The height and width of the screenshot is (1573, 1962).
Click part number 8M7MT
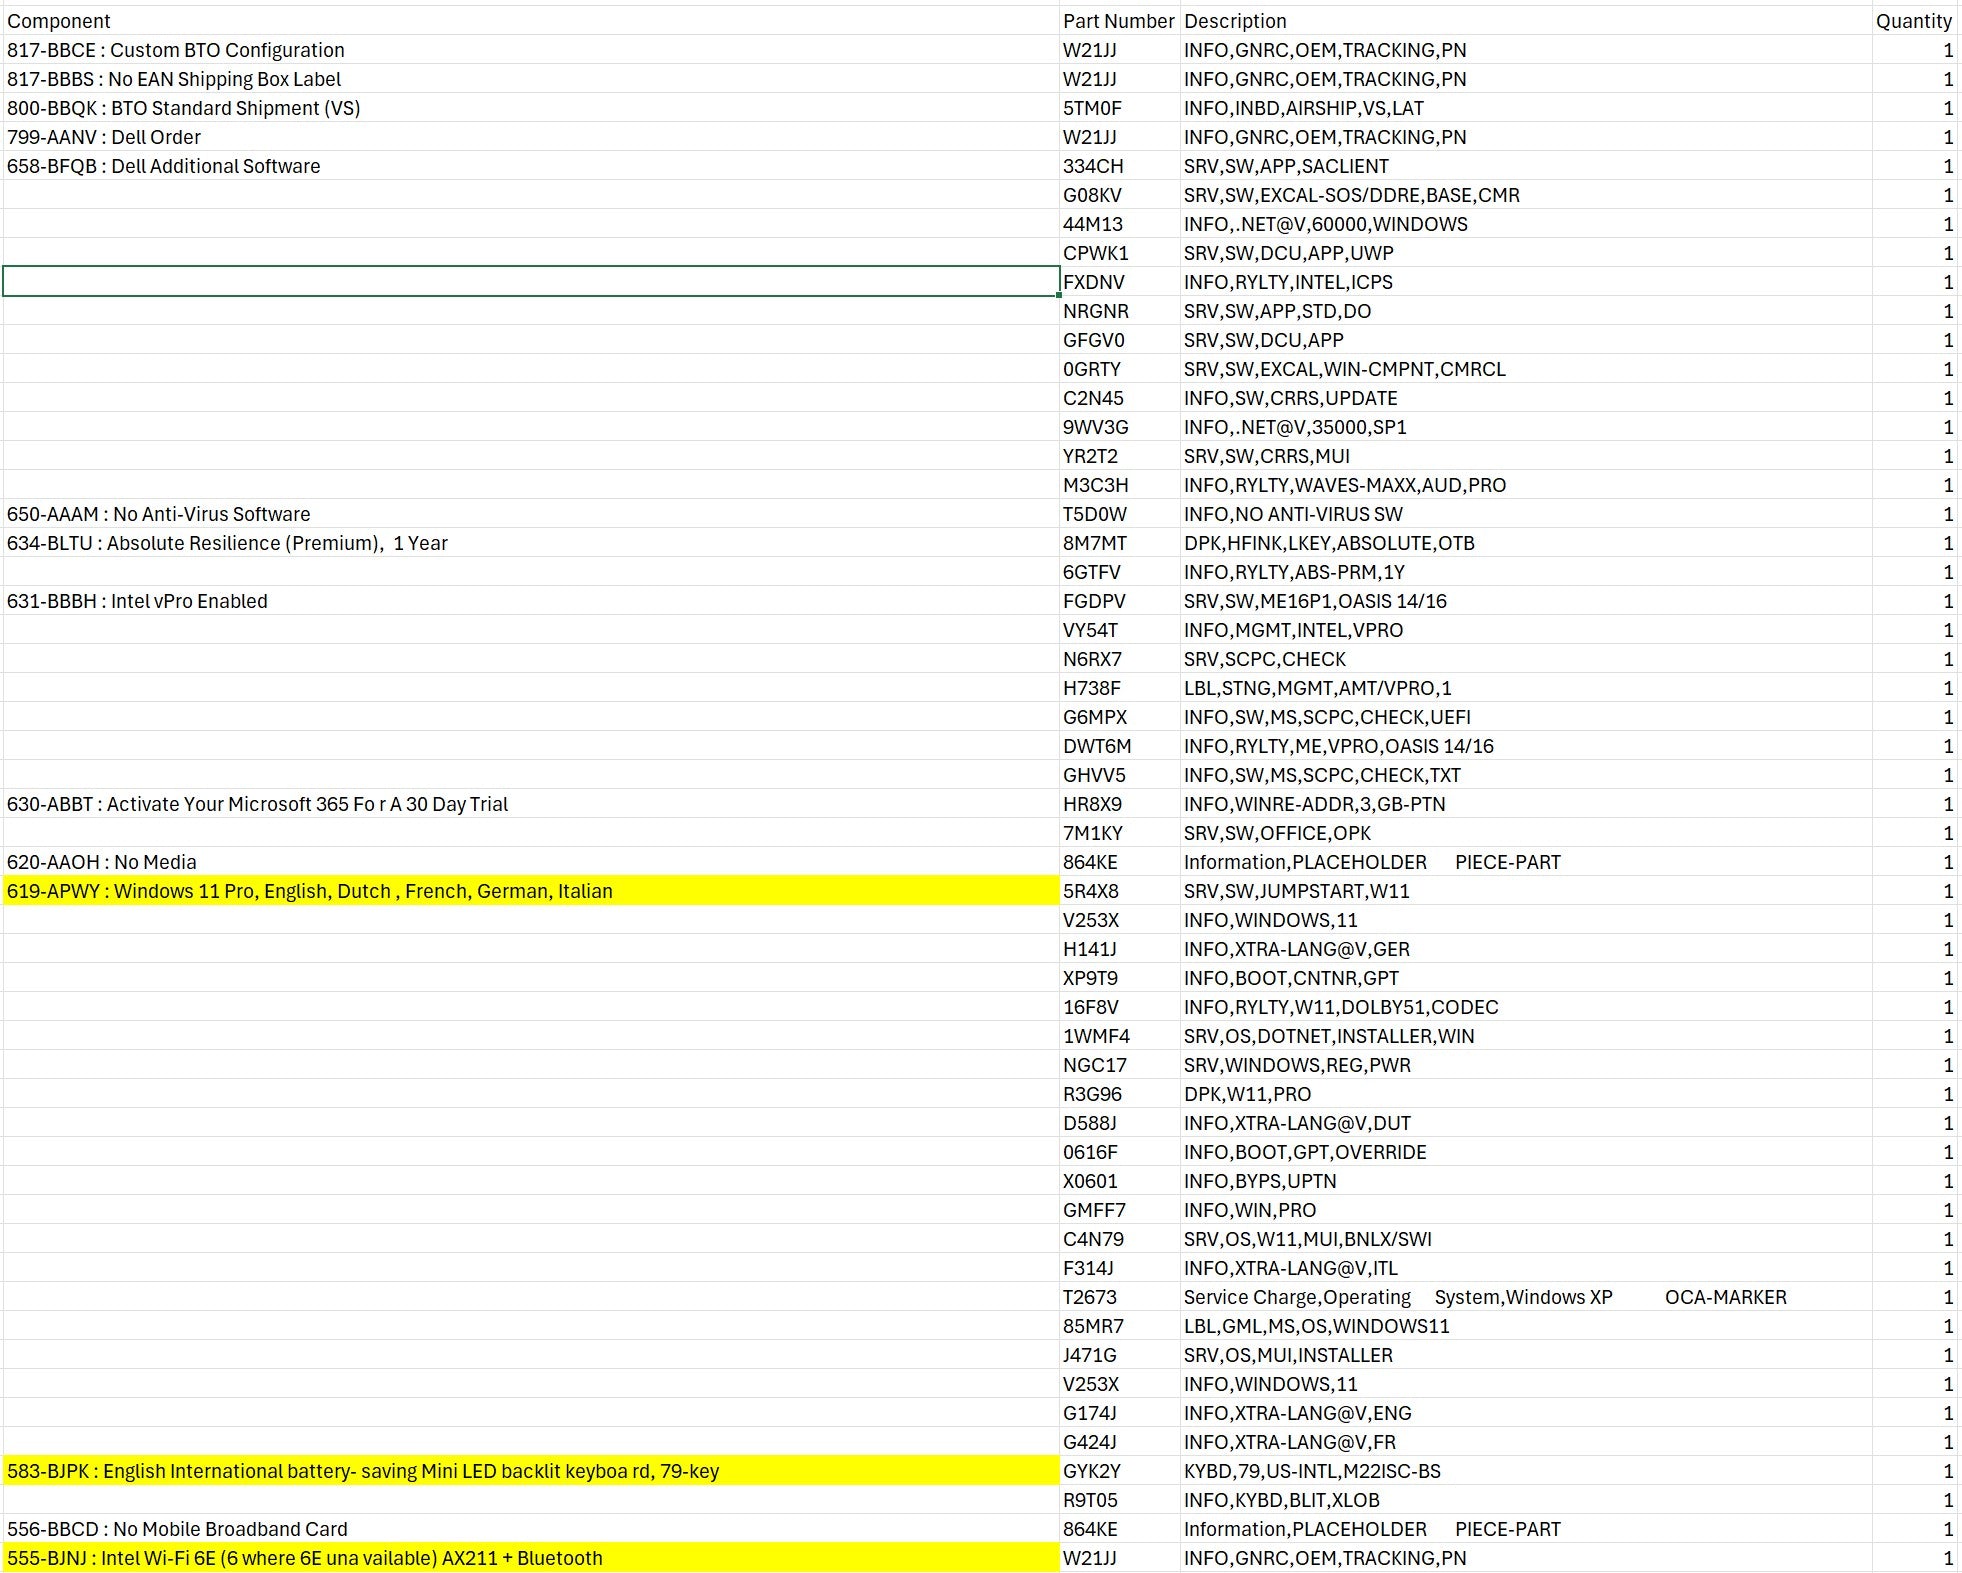(1119, 543)
